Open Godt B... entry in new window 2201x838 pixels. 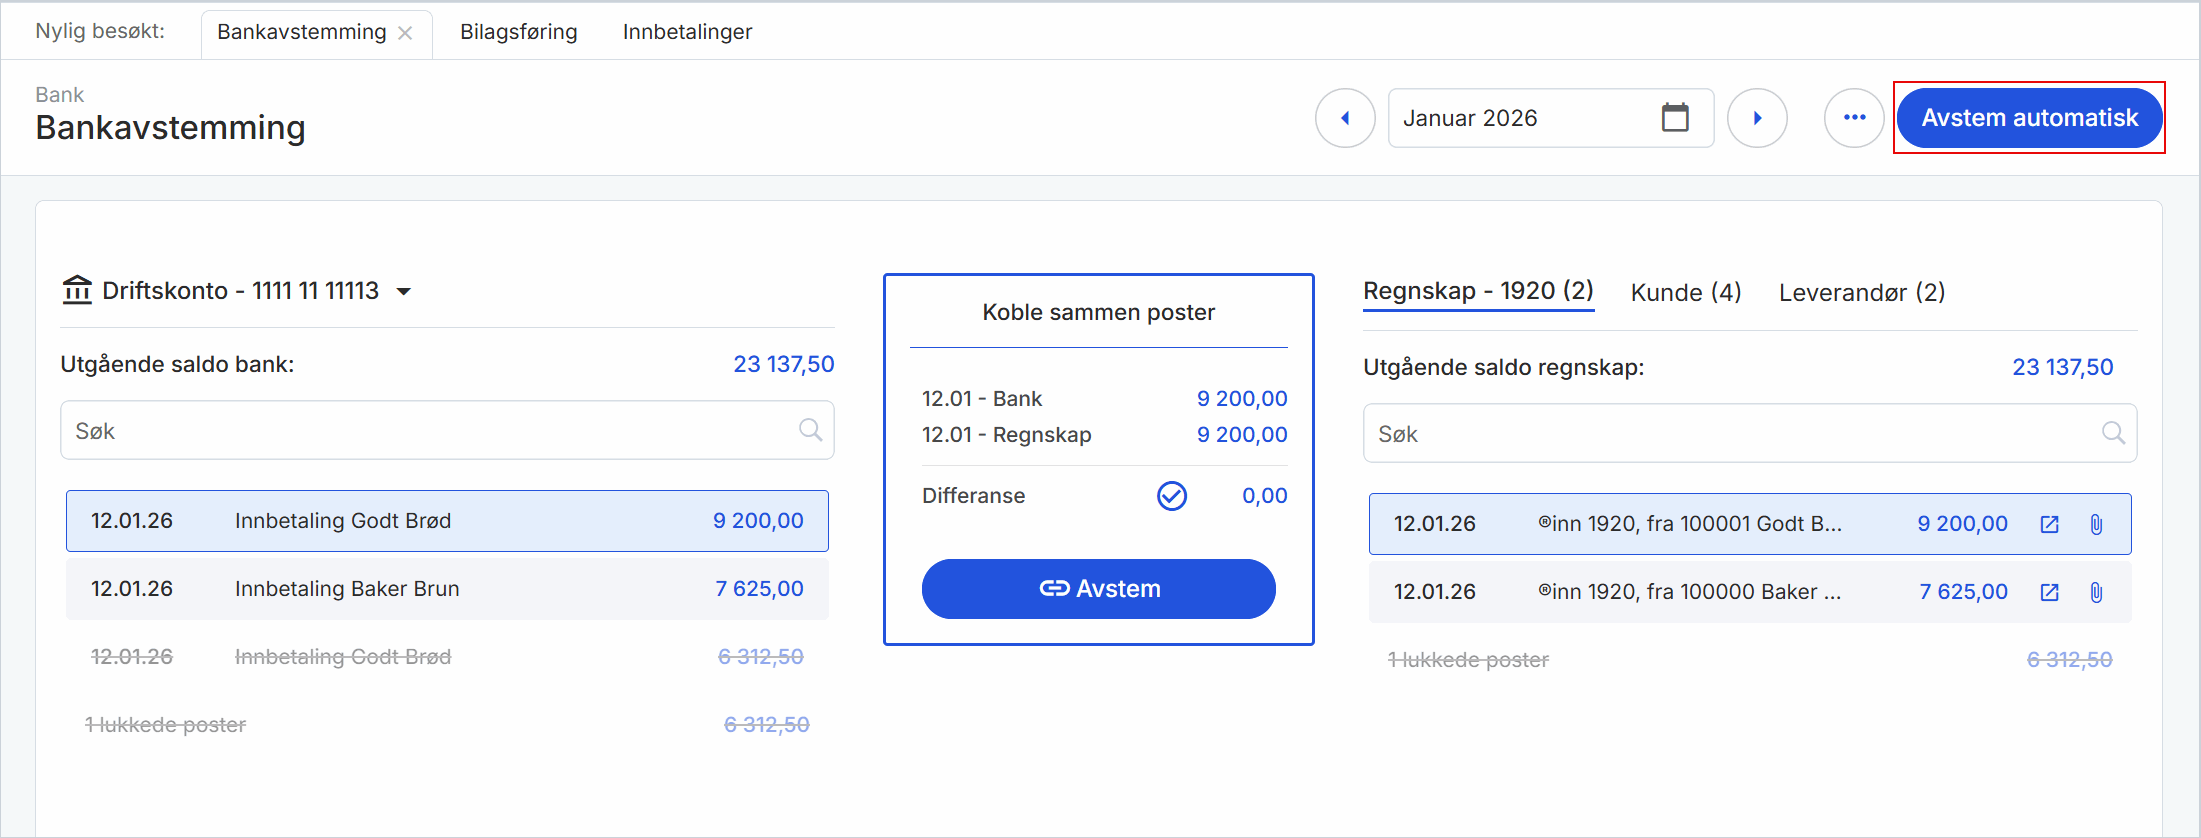coord(2049,524)
